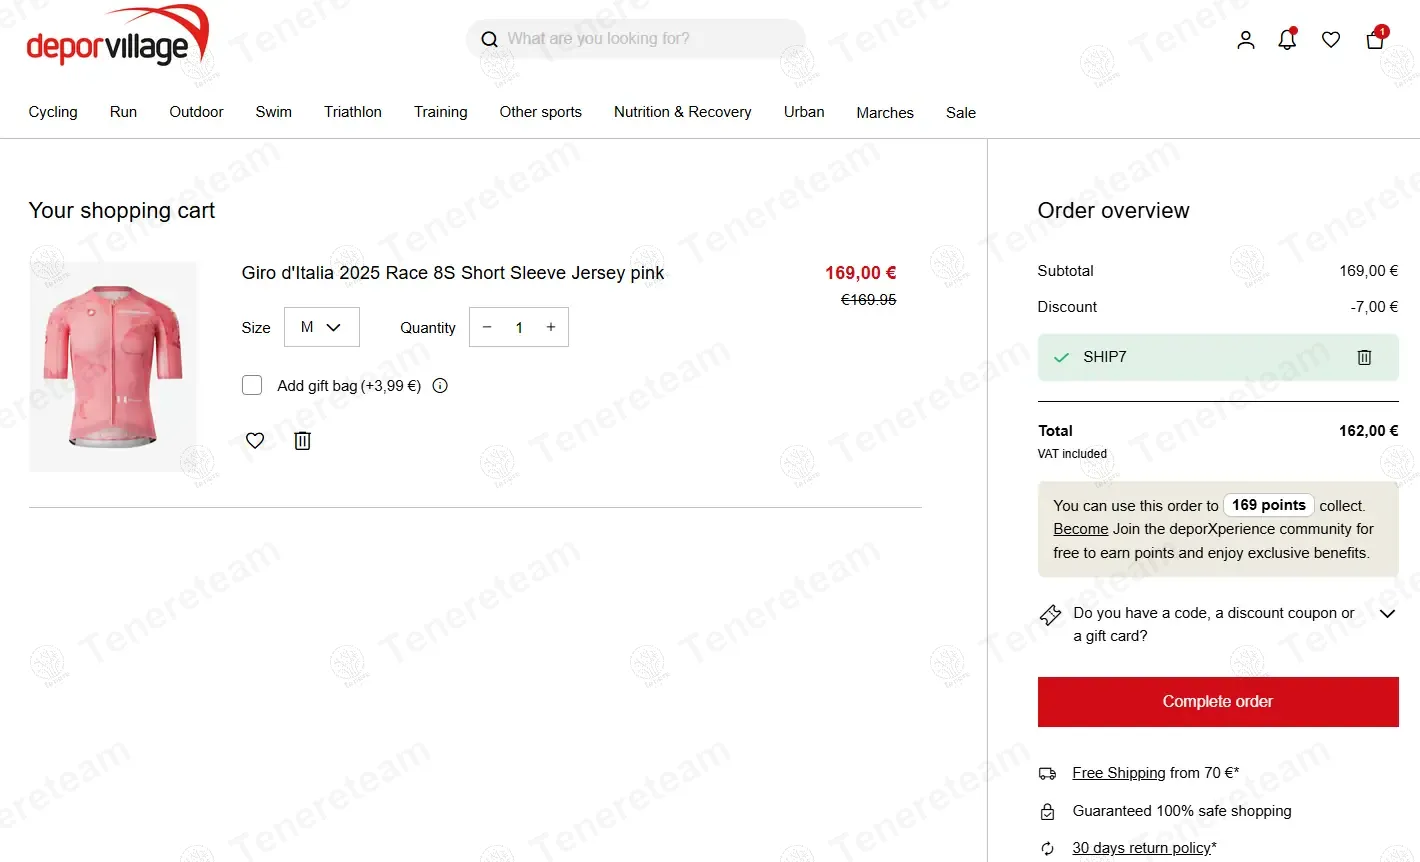The height and width of the screenshot is (862, 1420).
Task: Click the free shipping truck icon
Action: tap(1047, 773)
